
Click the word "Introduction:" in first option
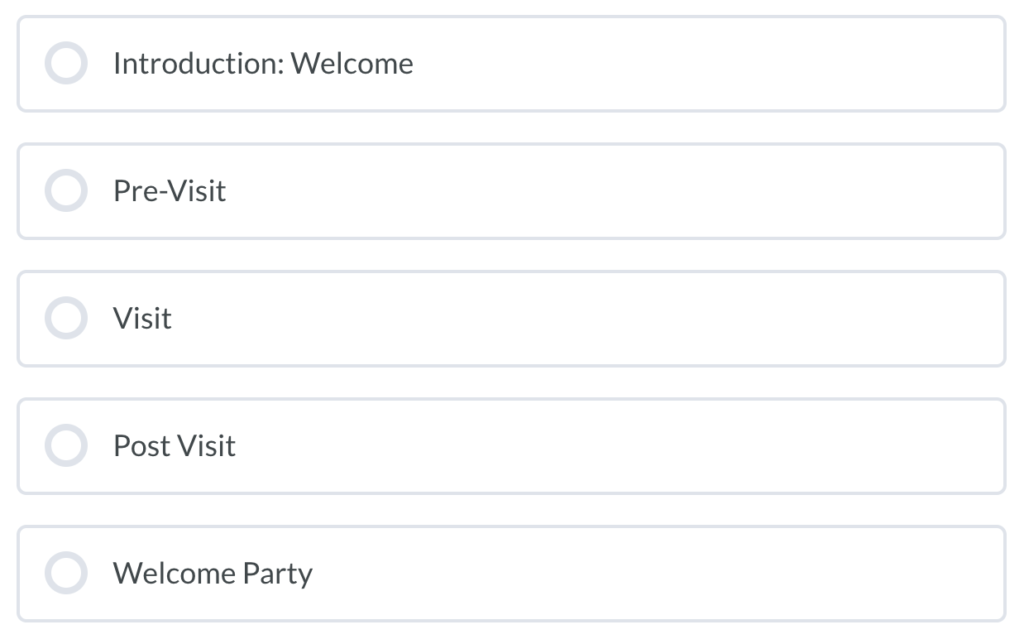(x=198, y=64)
